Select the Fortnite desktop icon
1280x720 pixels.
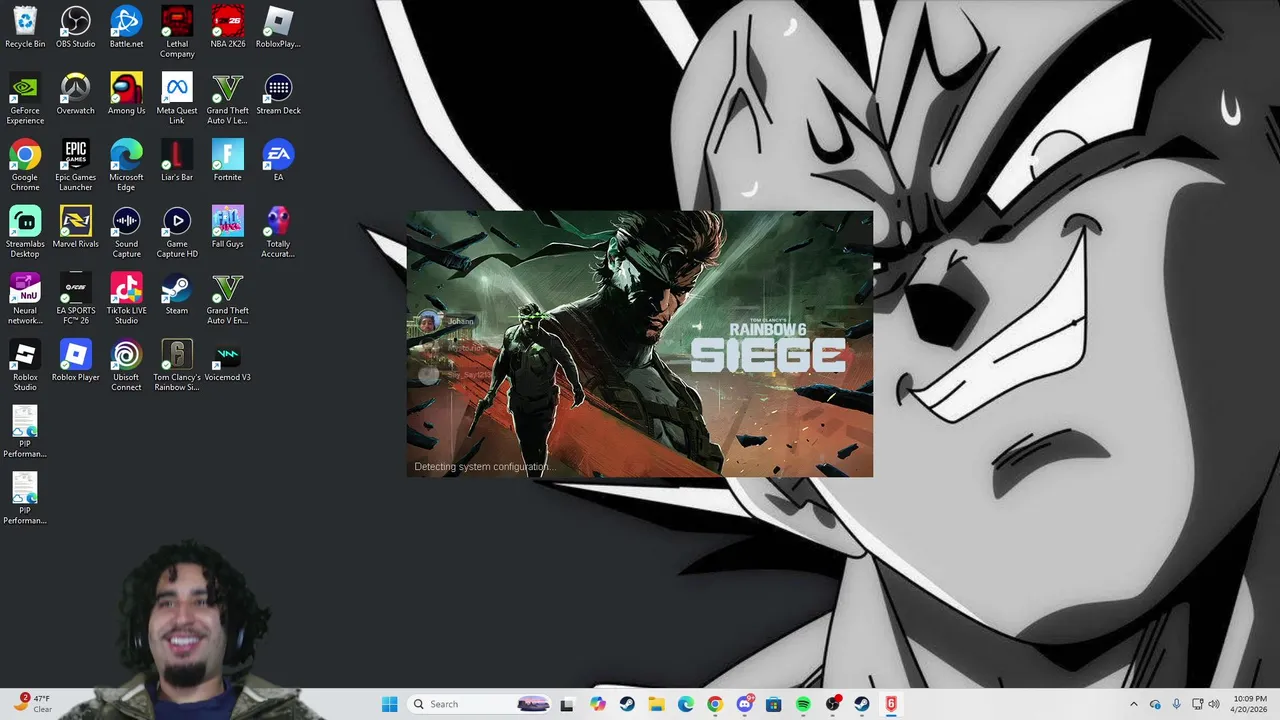tap(227, 161)
